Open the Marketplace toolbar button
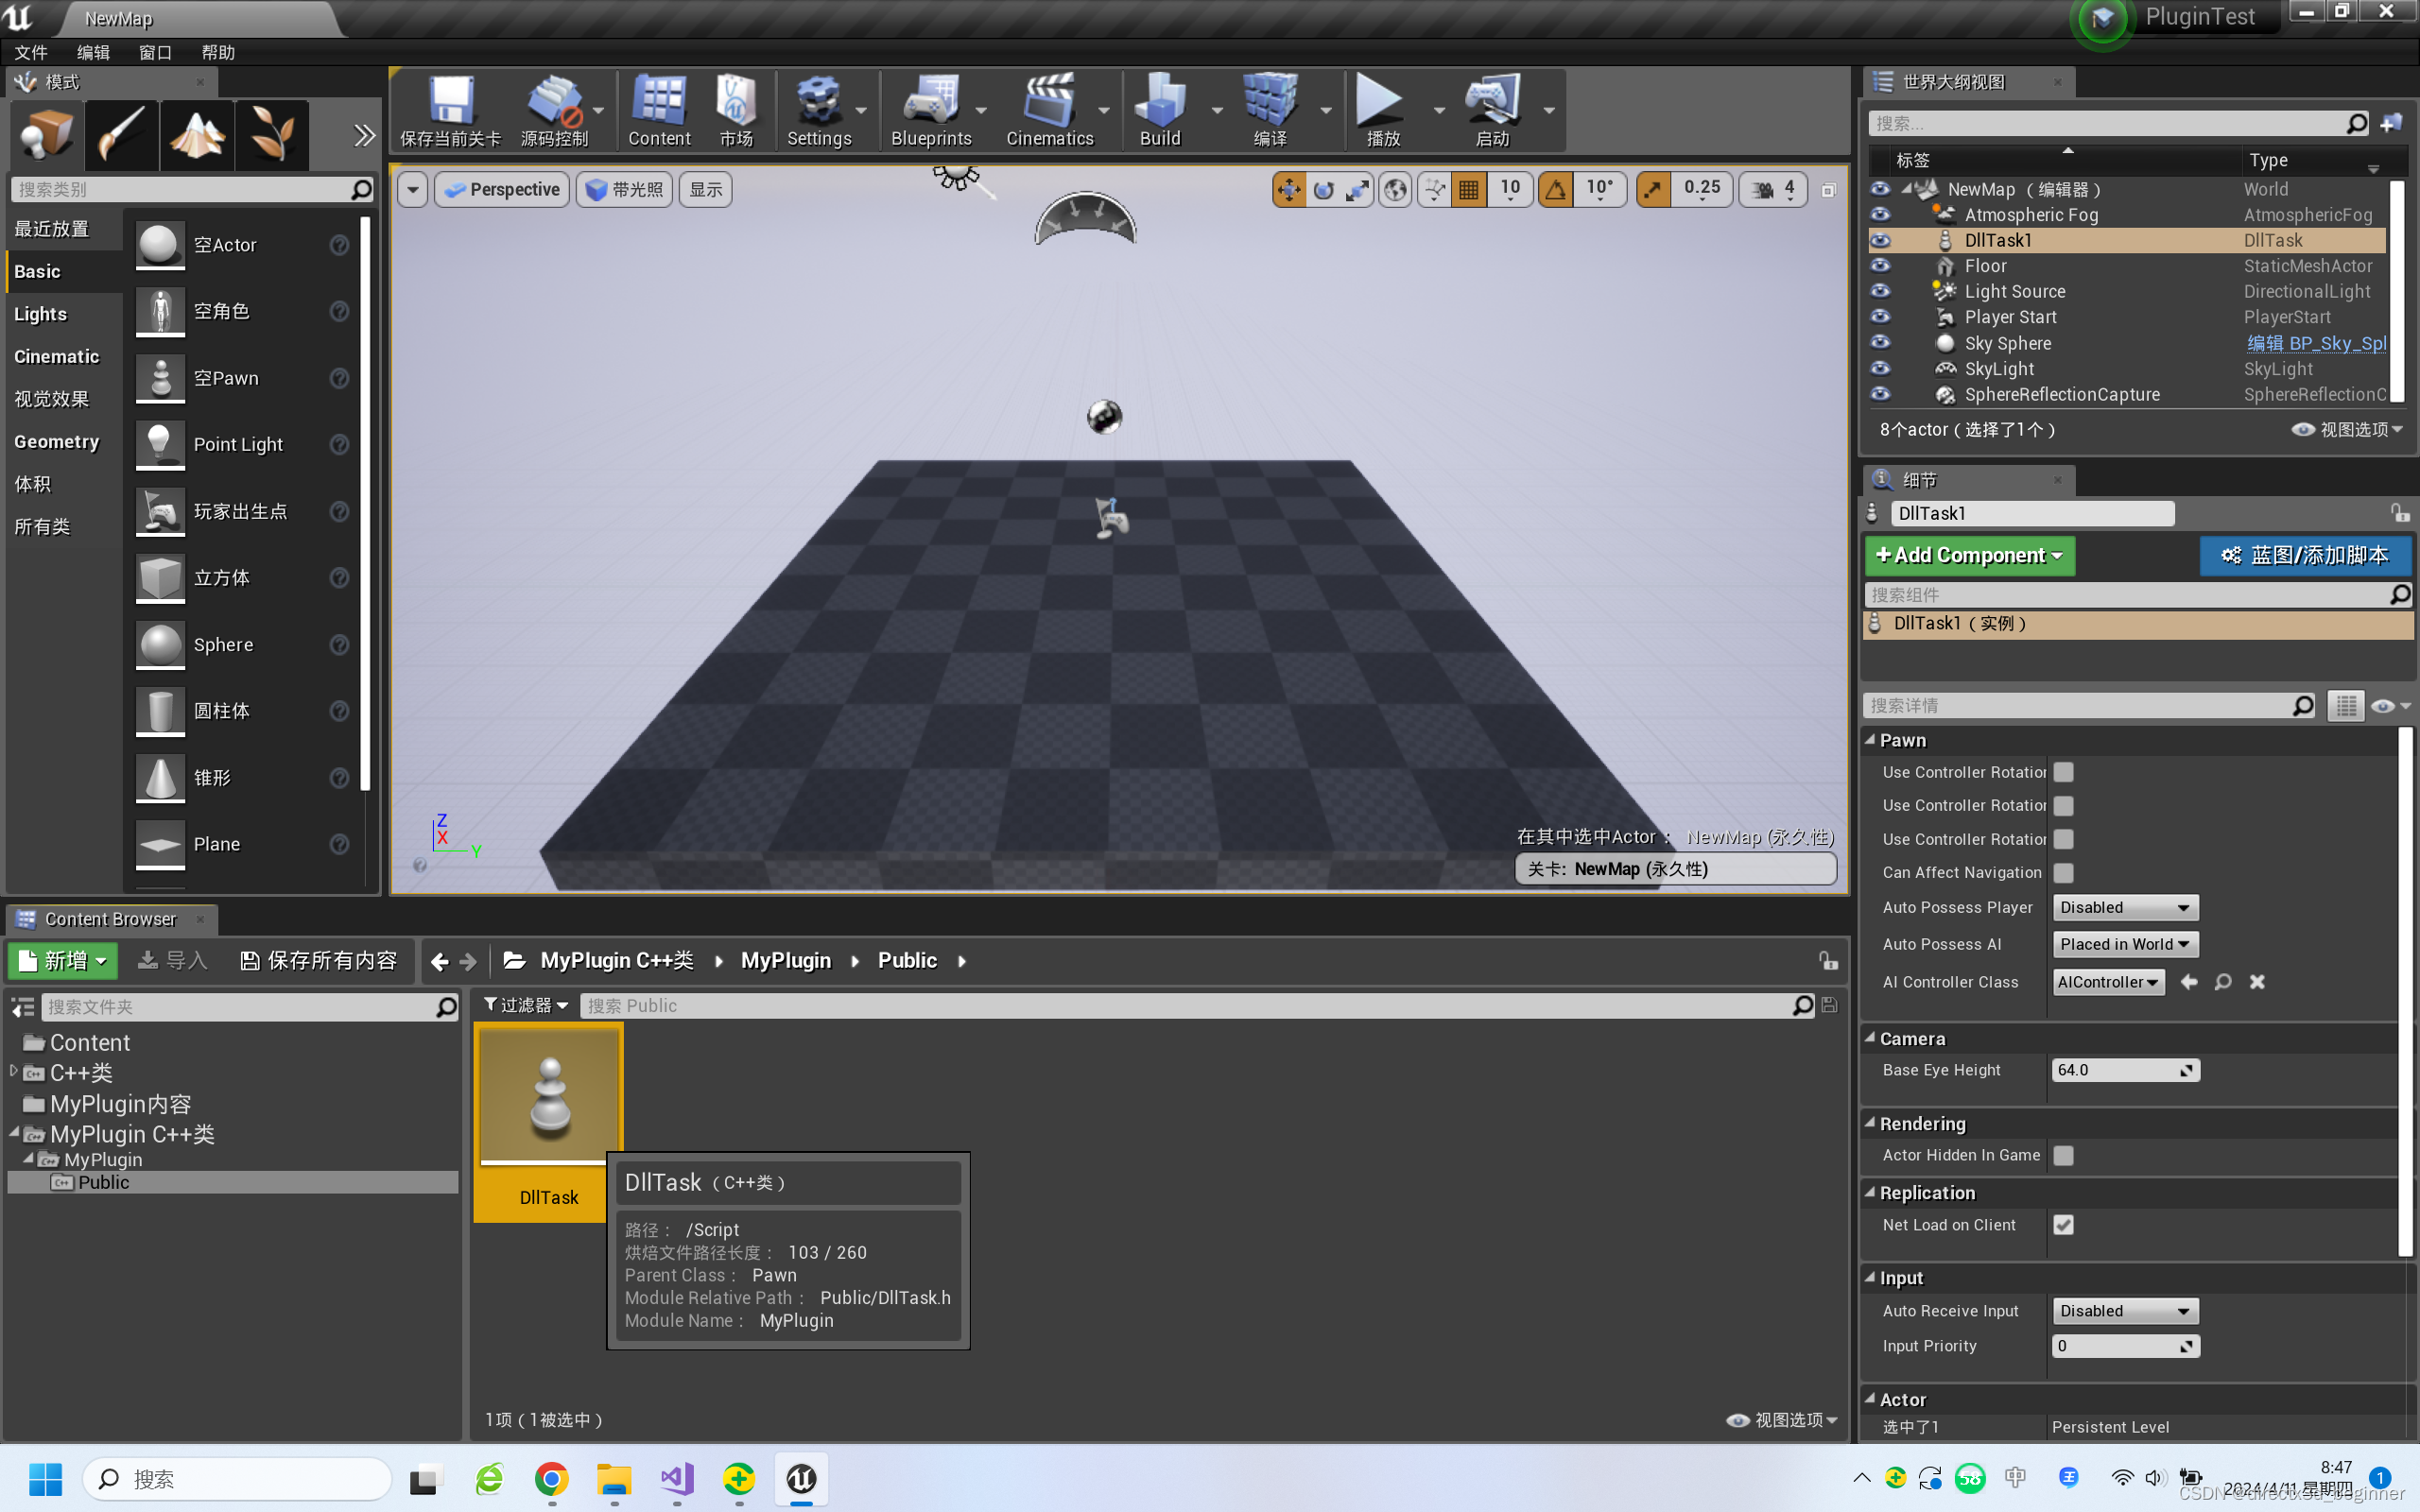Viewport: 2420px width, 1512px height. [x=736, y=110]
